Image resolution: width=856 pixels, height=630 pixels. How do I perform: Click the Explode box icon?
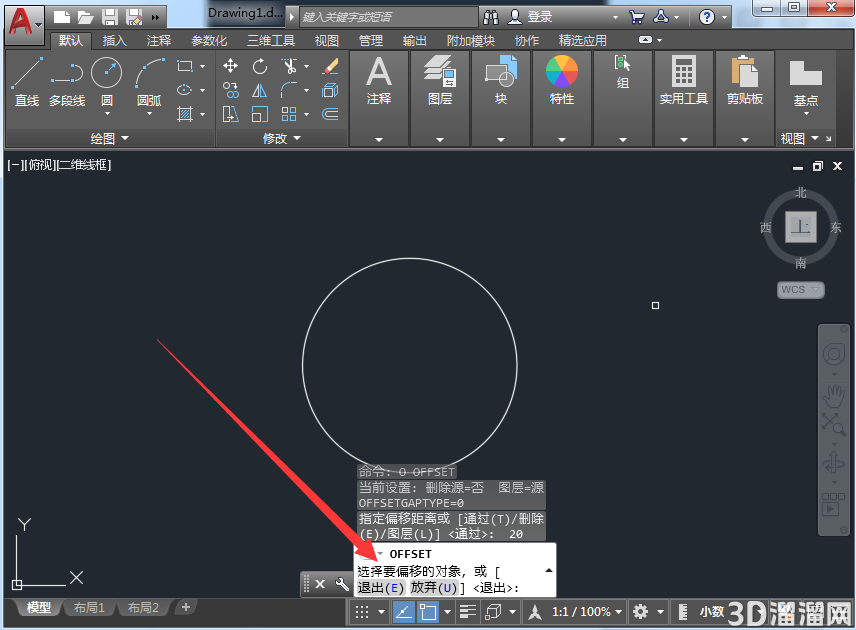pyautogui.click(x=330, y=90)
